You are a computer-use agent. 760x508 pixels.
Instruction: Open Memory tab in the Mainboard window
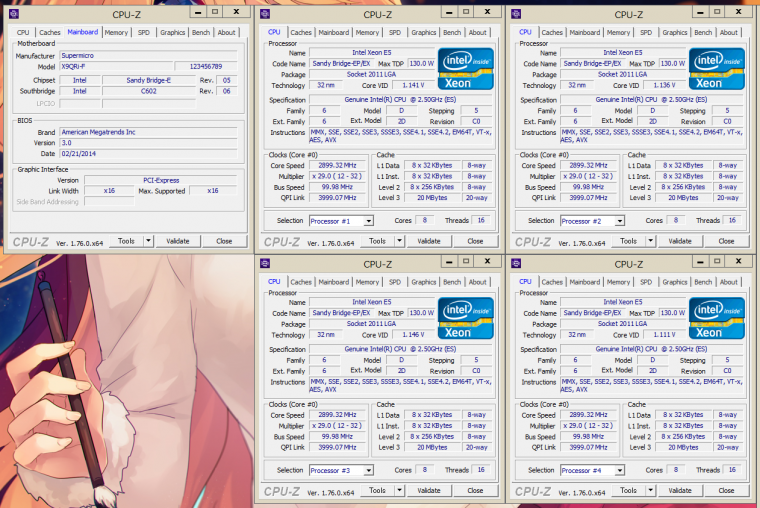[x=116, y=32]
